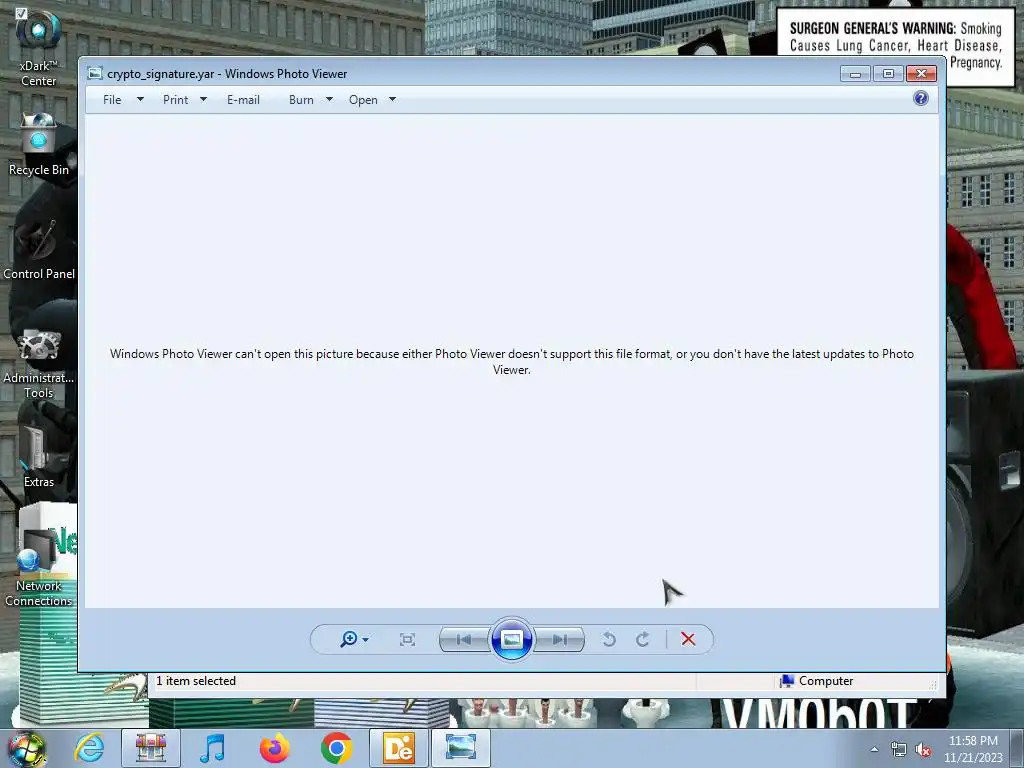Image resolution: width=1024 pixels, height=768 pixels.
Task: Launch Google Chrome from the taskbar
Action: click(336, 748)
